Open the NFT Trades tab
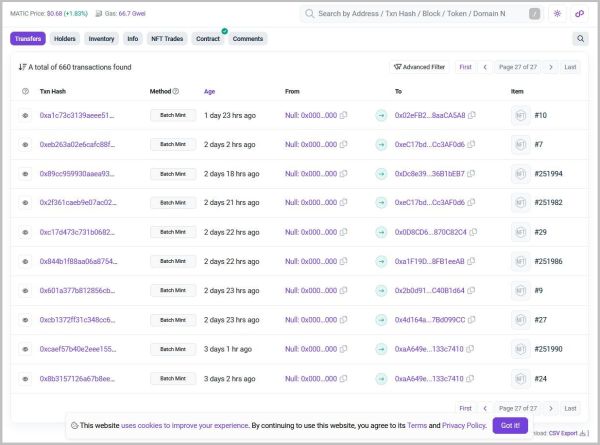The height and width of the screenshot is (445, 600). 167,39
